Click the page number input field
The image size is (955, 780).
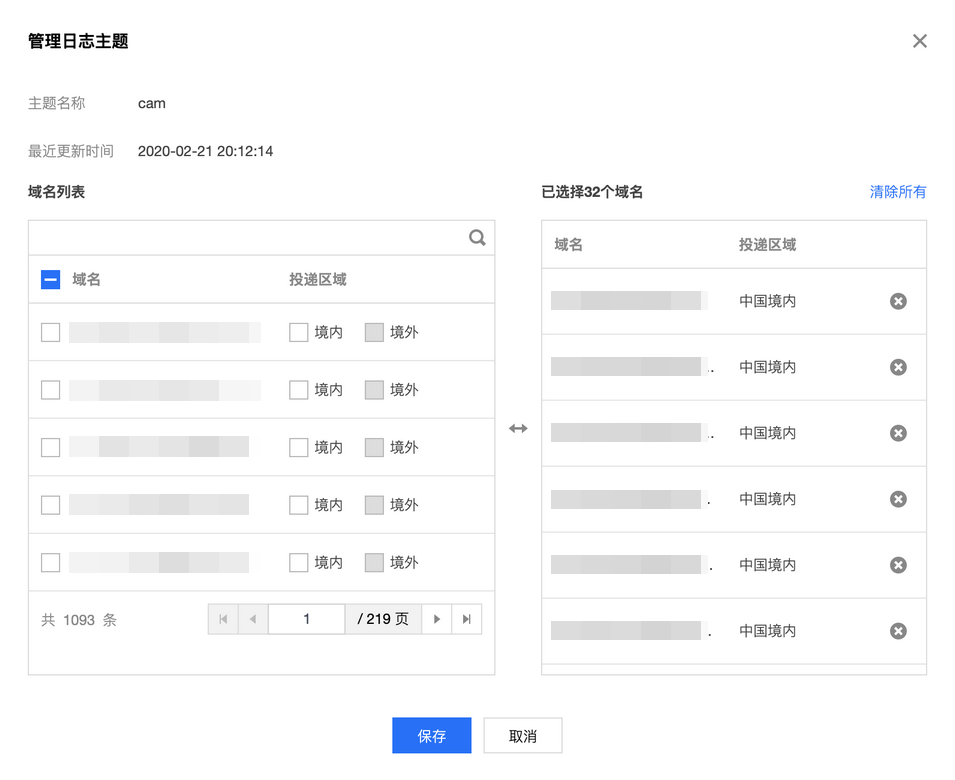pos(306,619)
